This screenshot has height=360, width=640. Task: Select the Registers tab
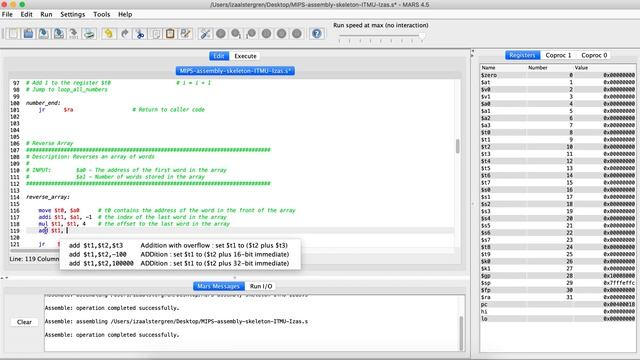coord(522,55)
